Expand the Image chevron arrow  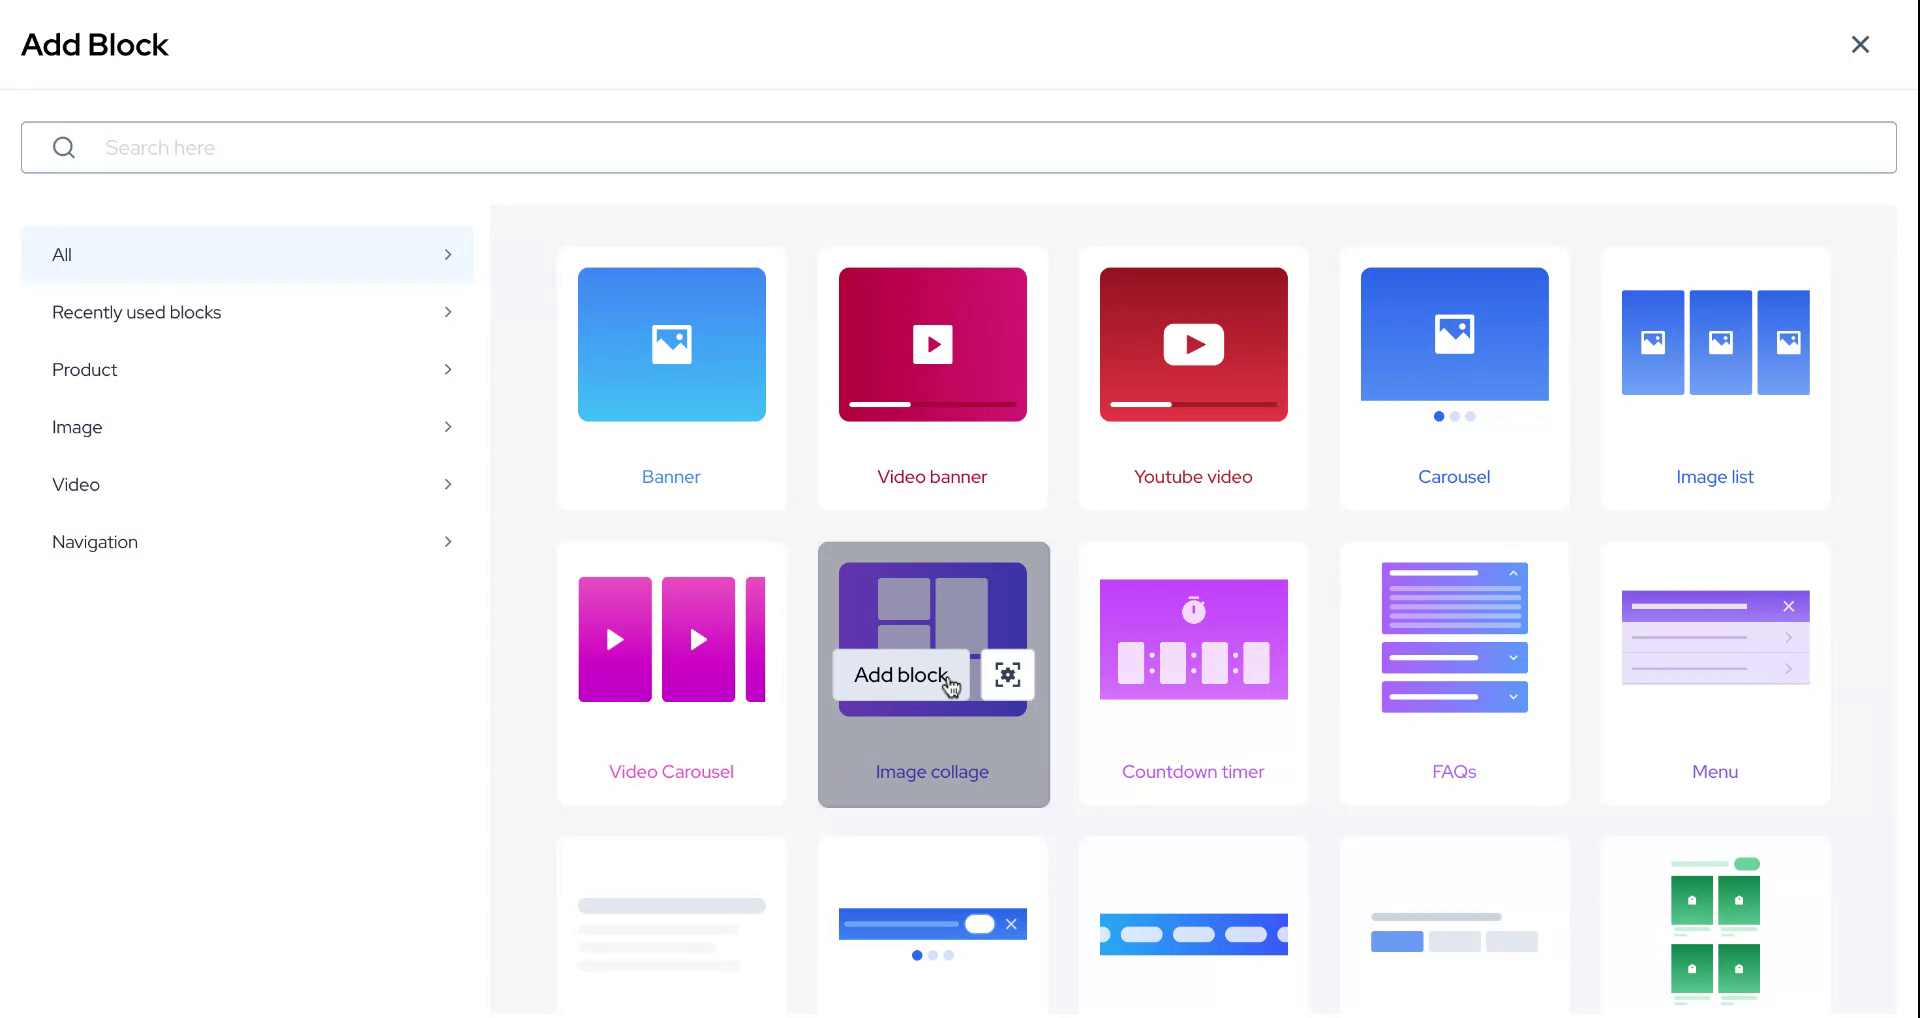coord(448,427)
